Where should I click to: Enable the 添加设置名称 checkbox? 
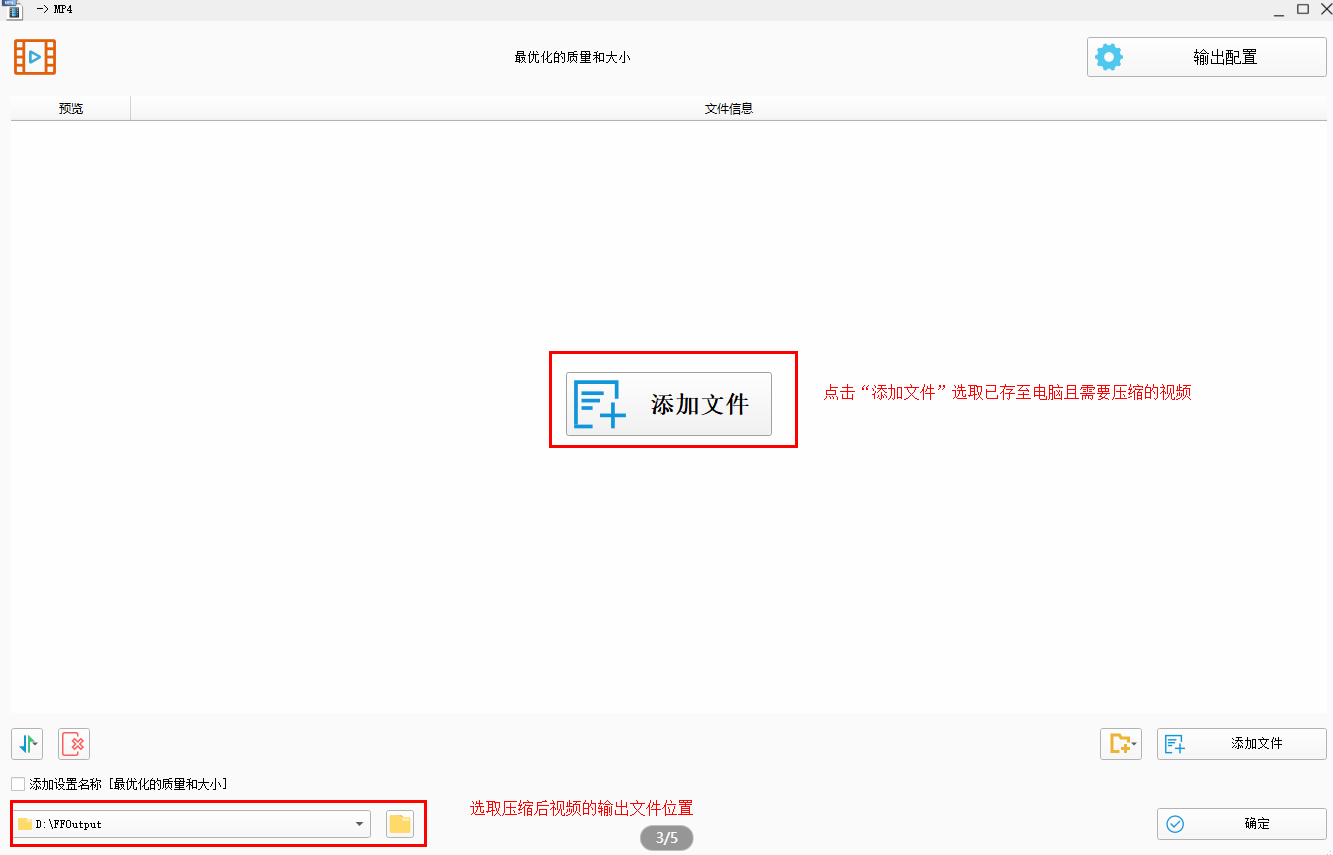[x=18, y=784]
